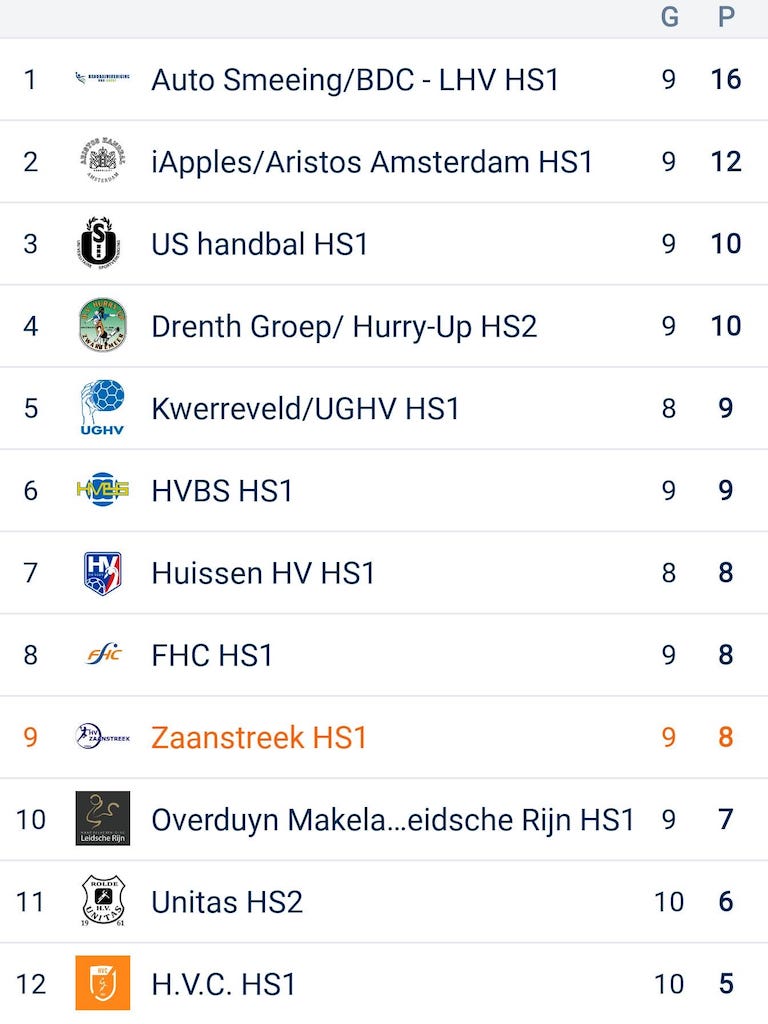
Task: Open the Auto Smeeing/BDC - LHV HS1 team
Action: [x=355, y=80]
